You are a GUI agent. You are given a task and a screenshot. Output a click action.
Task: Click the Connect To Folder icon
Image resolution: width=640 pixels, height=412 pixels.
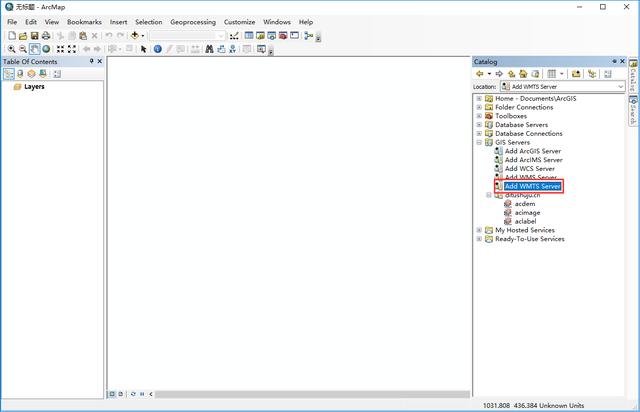point(576,74)
